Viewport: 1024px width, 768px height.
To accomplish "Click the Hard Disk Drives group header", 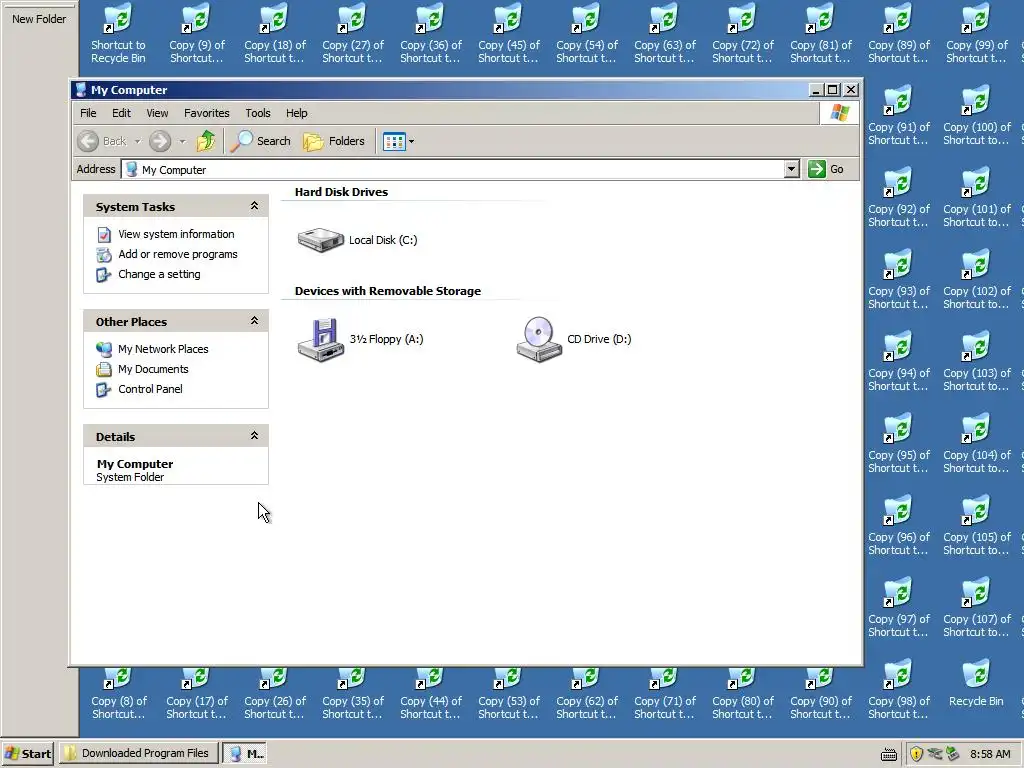I will pyautogui.click(x=341, y=192).
